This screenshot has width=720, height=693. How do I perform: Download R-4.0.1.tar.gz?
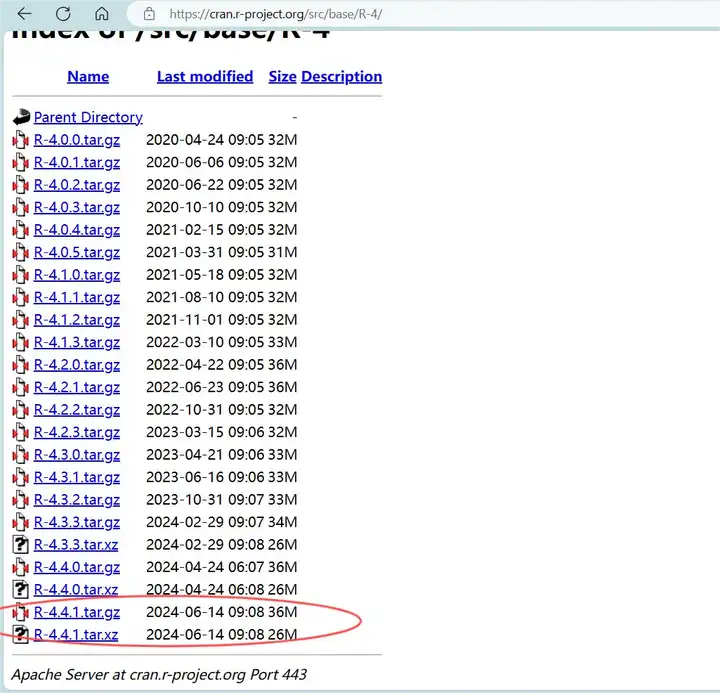click(77, 162)
